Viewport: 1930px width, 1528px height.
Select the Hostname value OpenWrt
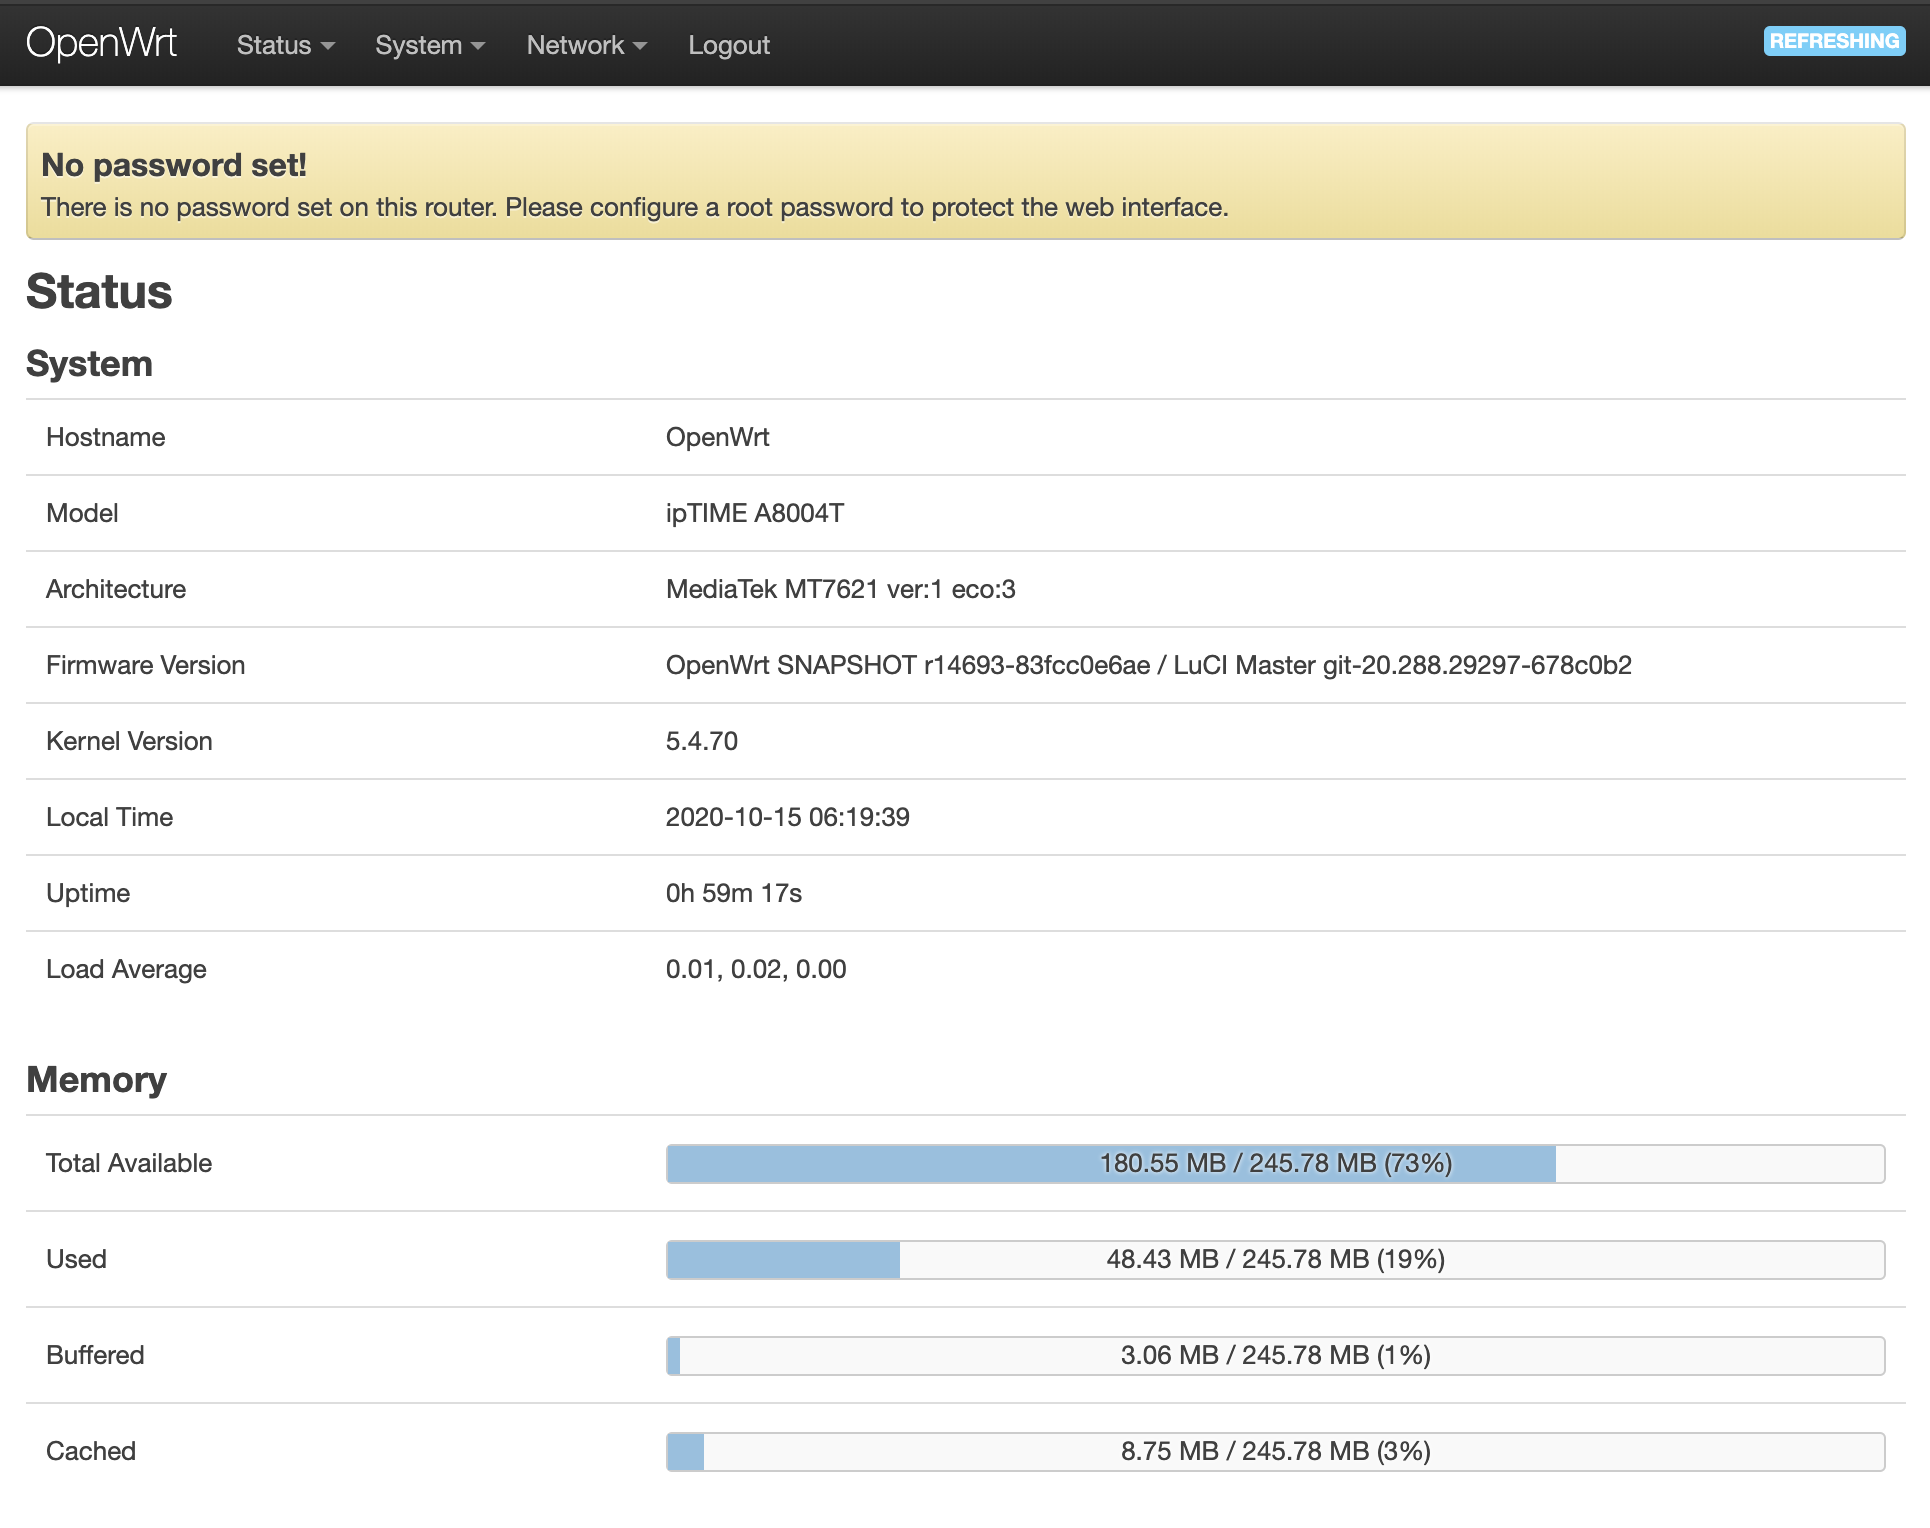tap(718, 437)
